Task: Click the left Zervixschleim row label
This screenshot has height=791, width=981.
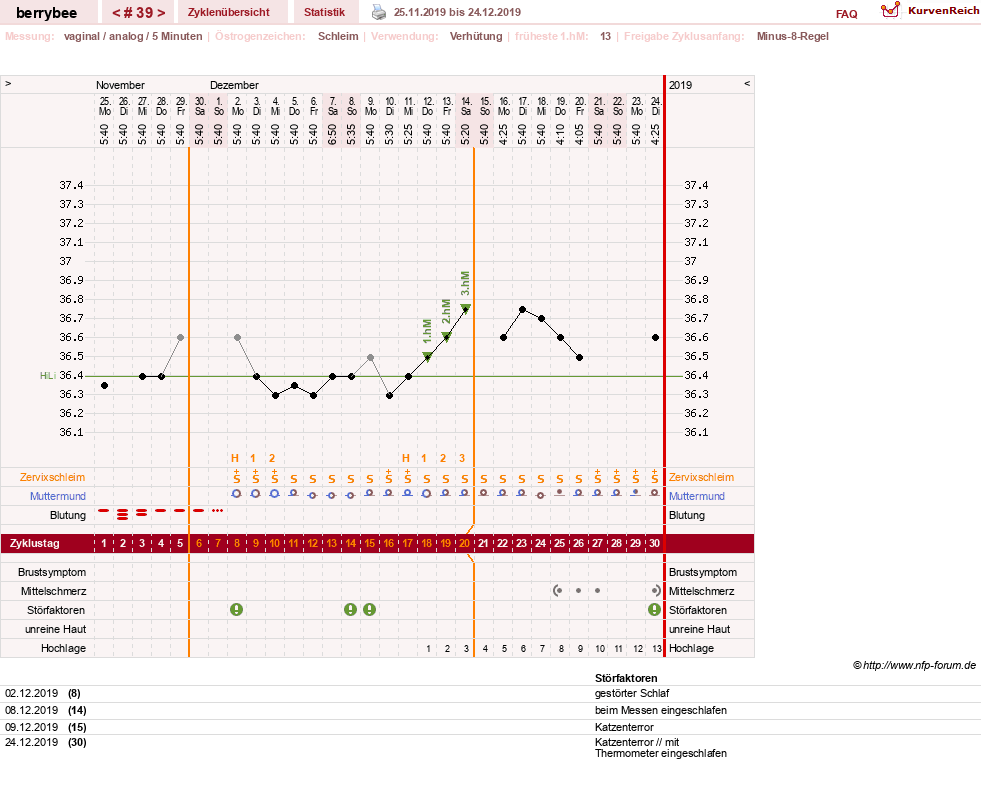Action: coord(53,477)
